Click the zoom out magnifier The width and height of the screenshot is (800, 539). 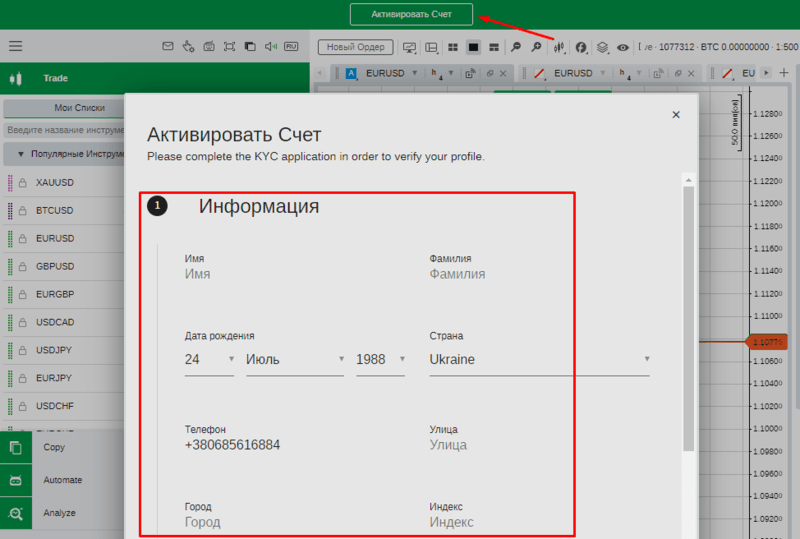point(516,47)
